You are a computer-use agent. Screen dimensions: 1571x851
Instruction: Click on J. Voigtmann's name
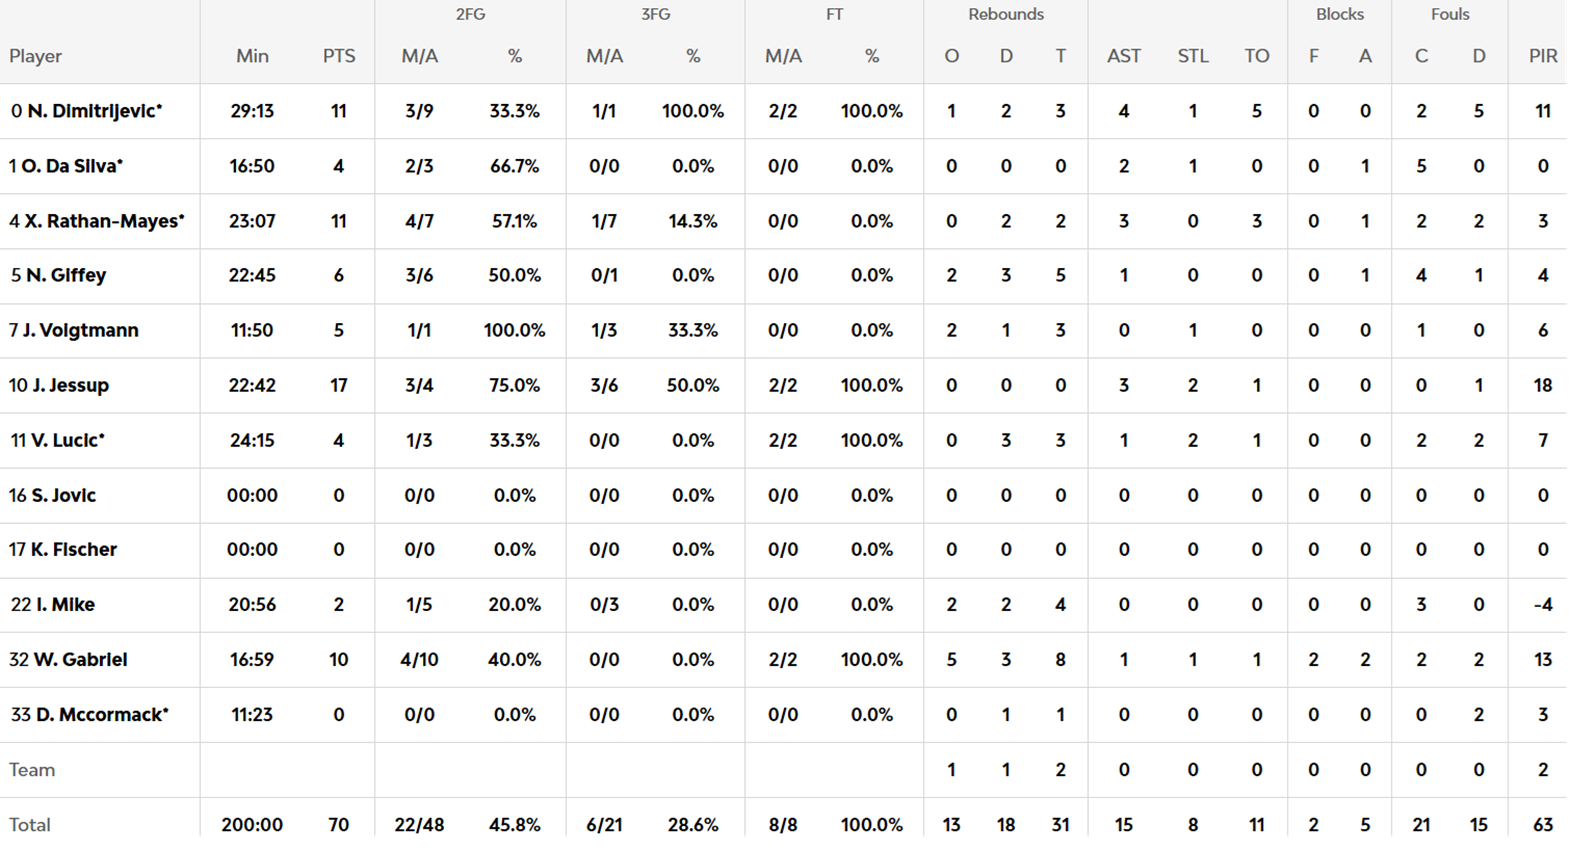[x=80, y=330]
